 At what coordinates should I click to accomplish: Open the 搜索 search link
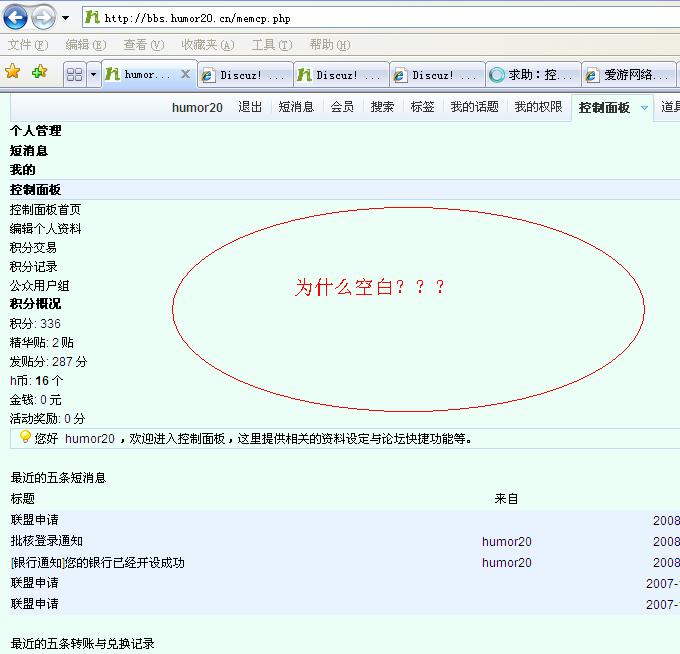tap(382, 107)
